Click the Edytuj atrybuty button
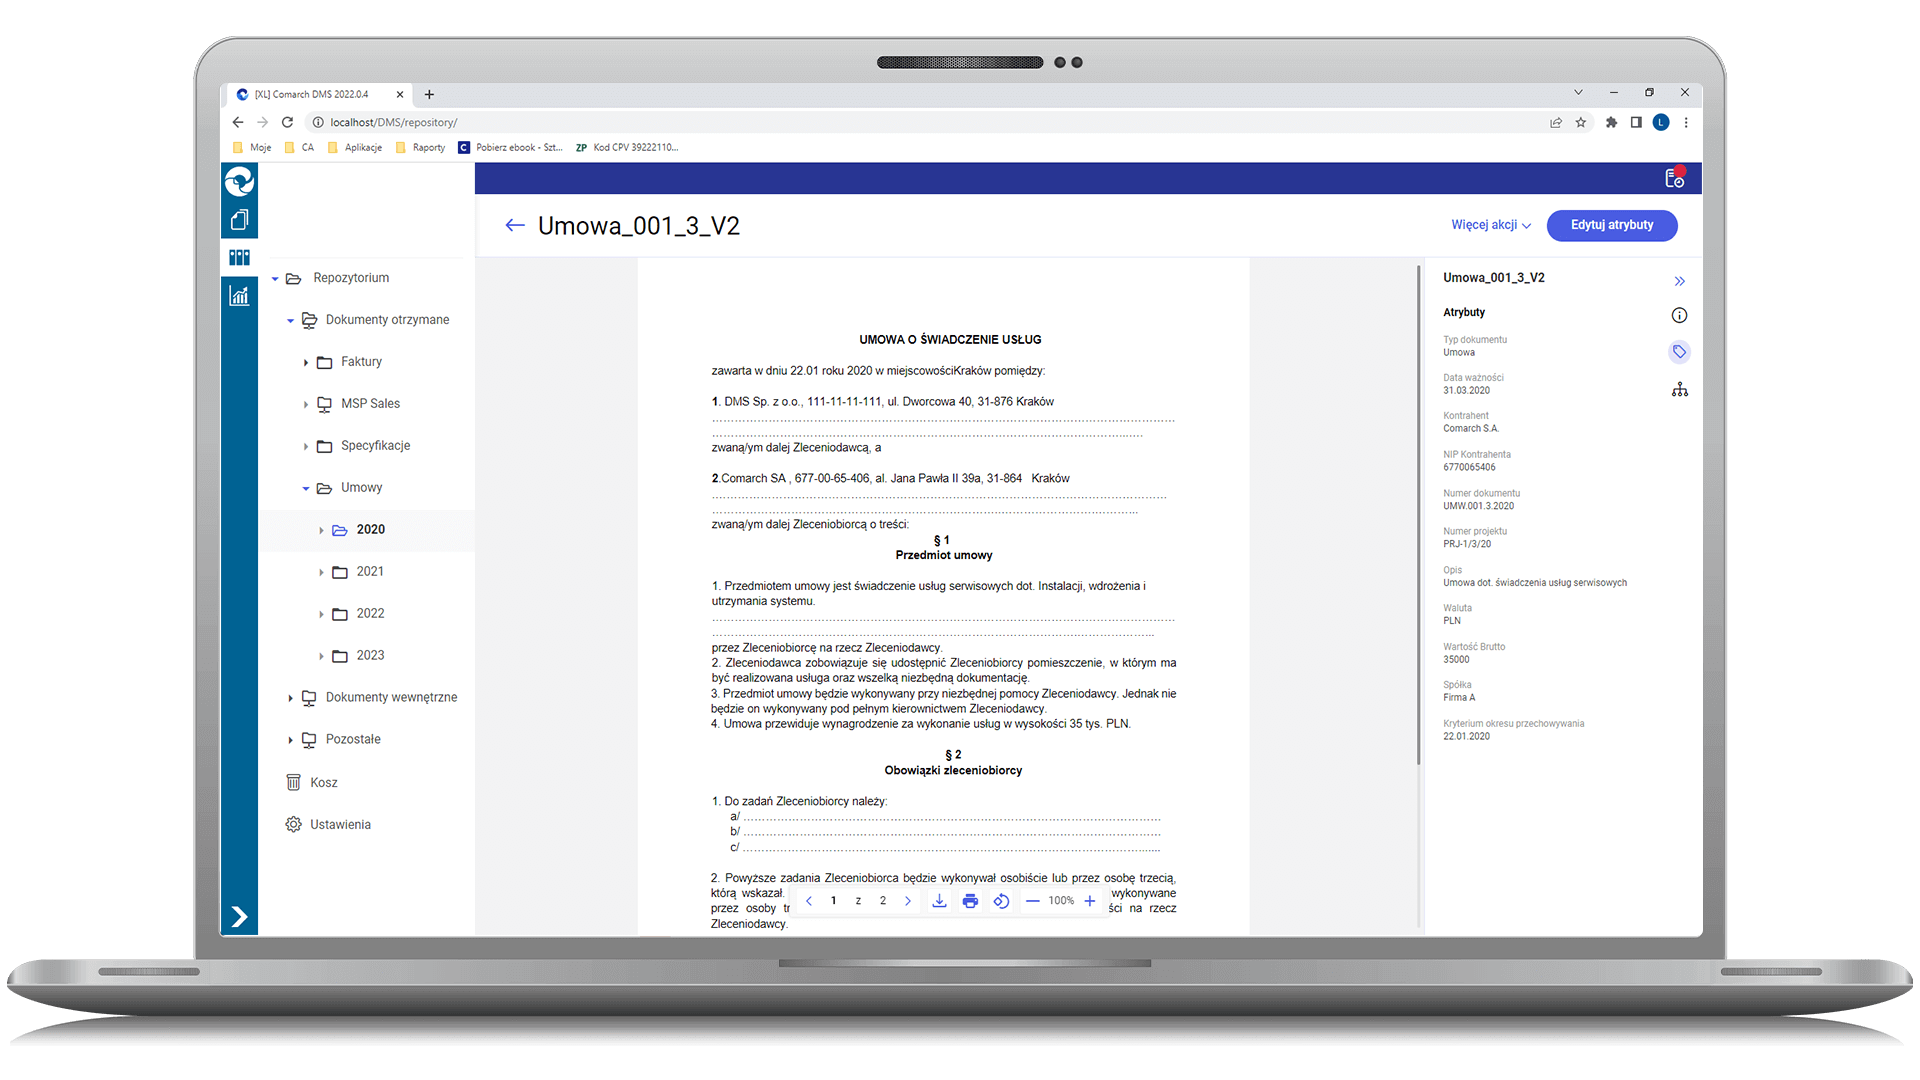The height and width of the screenshot is (1080, 1920). point(1612,225)
